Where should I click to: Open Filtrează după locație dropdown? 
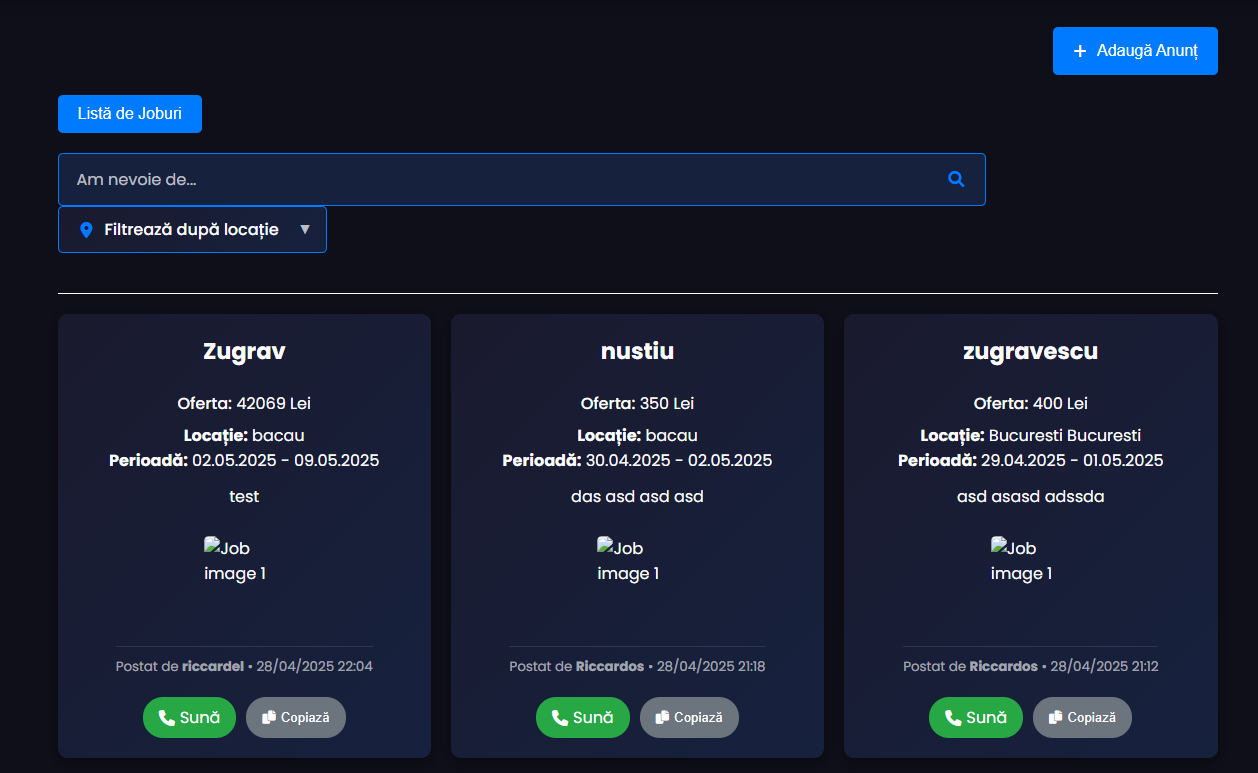coord(191,230)
